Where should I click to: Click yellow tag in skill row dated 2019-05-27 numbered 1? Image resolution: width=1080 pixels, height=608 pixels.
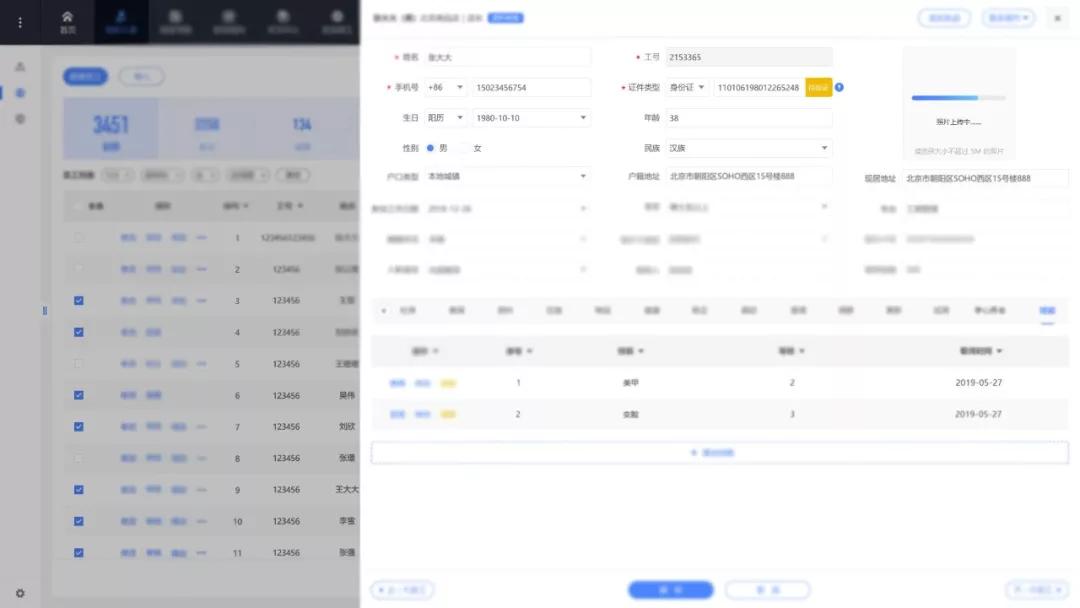[448, 383]
